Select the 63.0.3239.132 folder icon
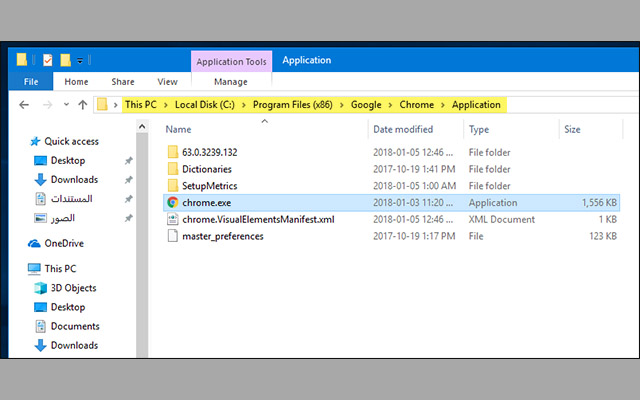The width and height of the screenshot is (640, 400). (173, 151)
